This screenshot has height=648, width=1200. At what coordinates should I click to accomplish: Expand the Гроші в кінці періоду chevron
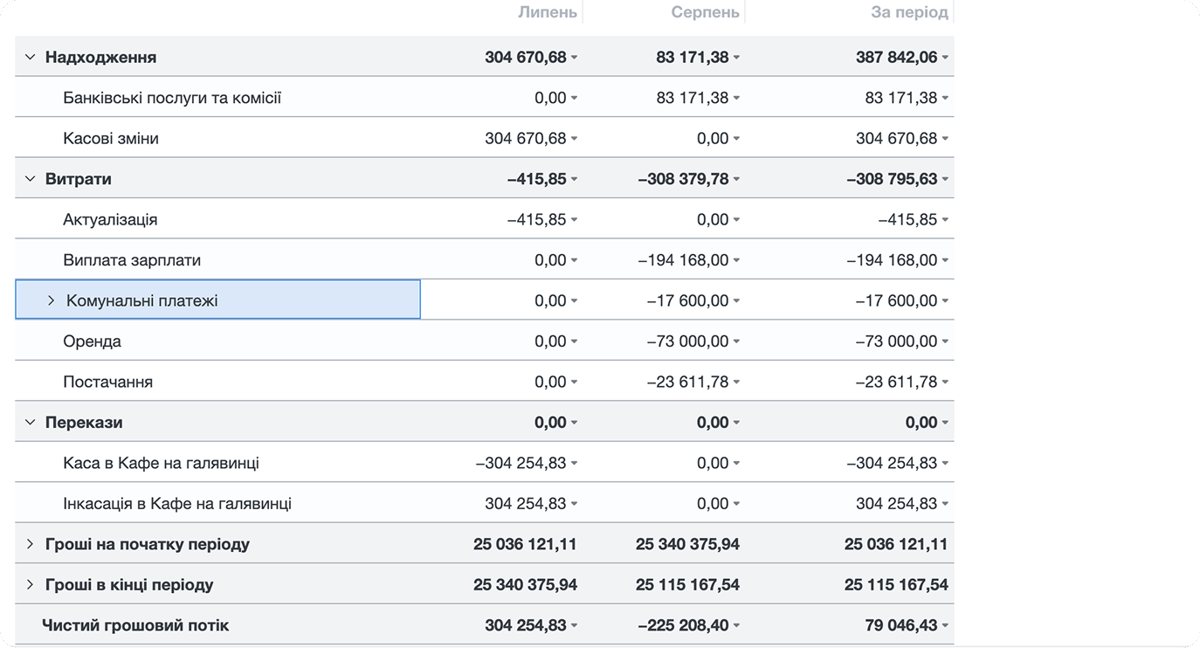click(x=29, y=585)
